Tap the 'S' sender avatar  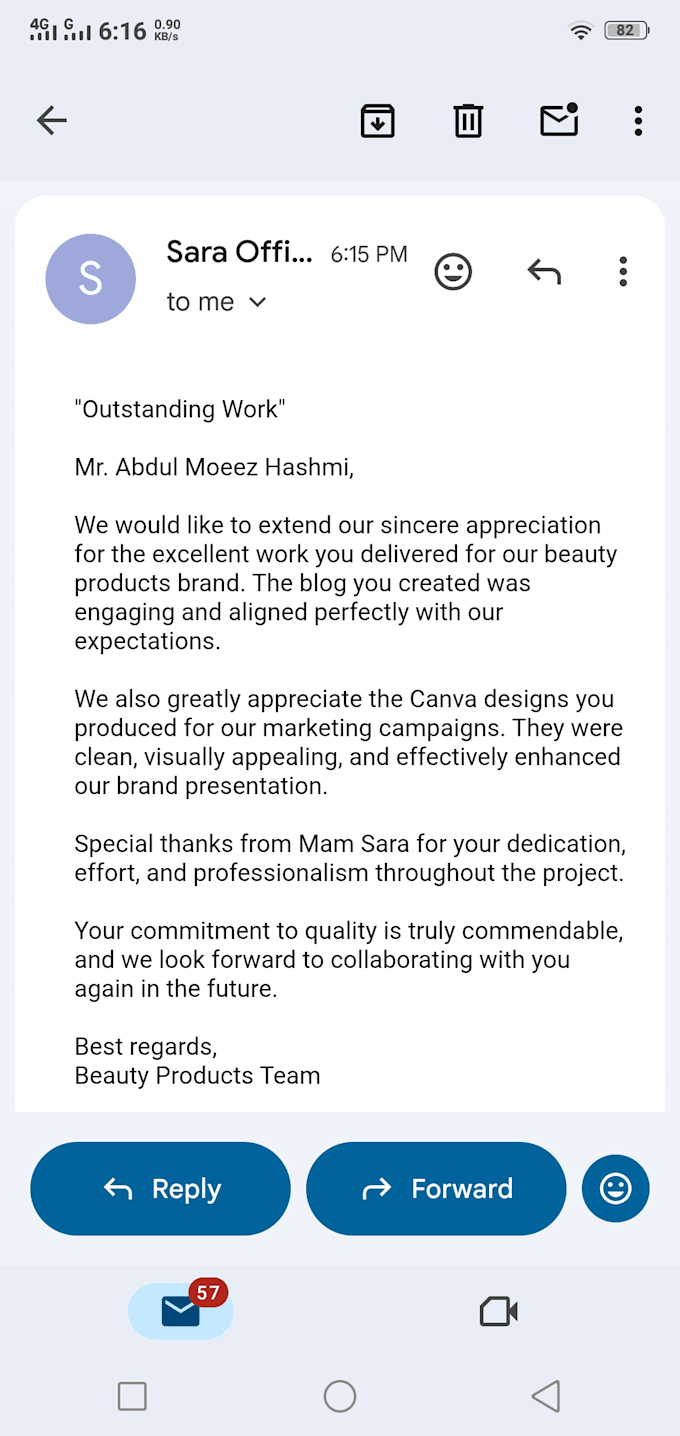pyautogui.click(x=91, y=279)
